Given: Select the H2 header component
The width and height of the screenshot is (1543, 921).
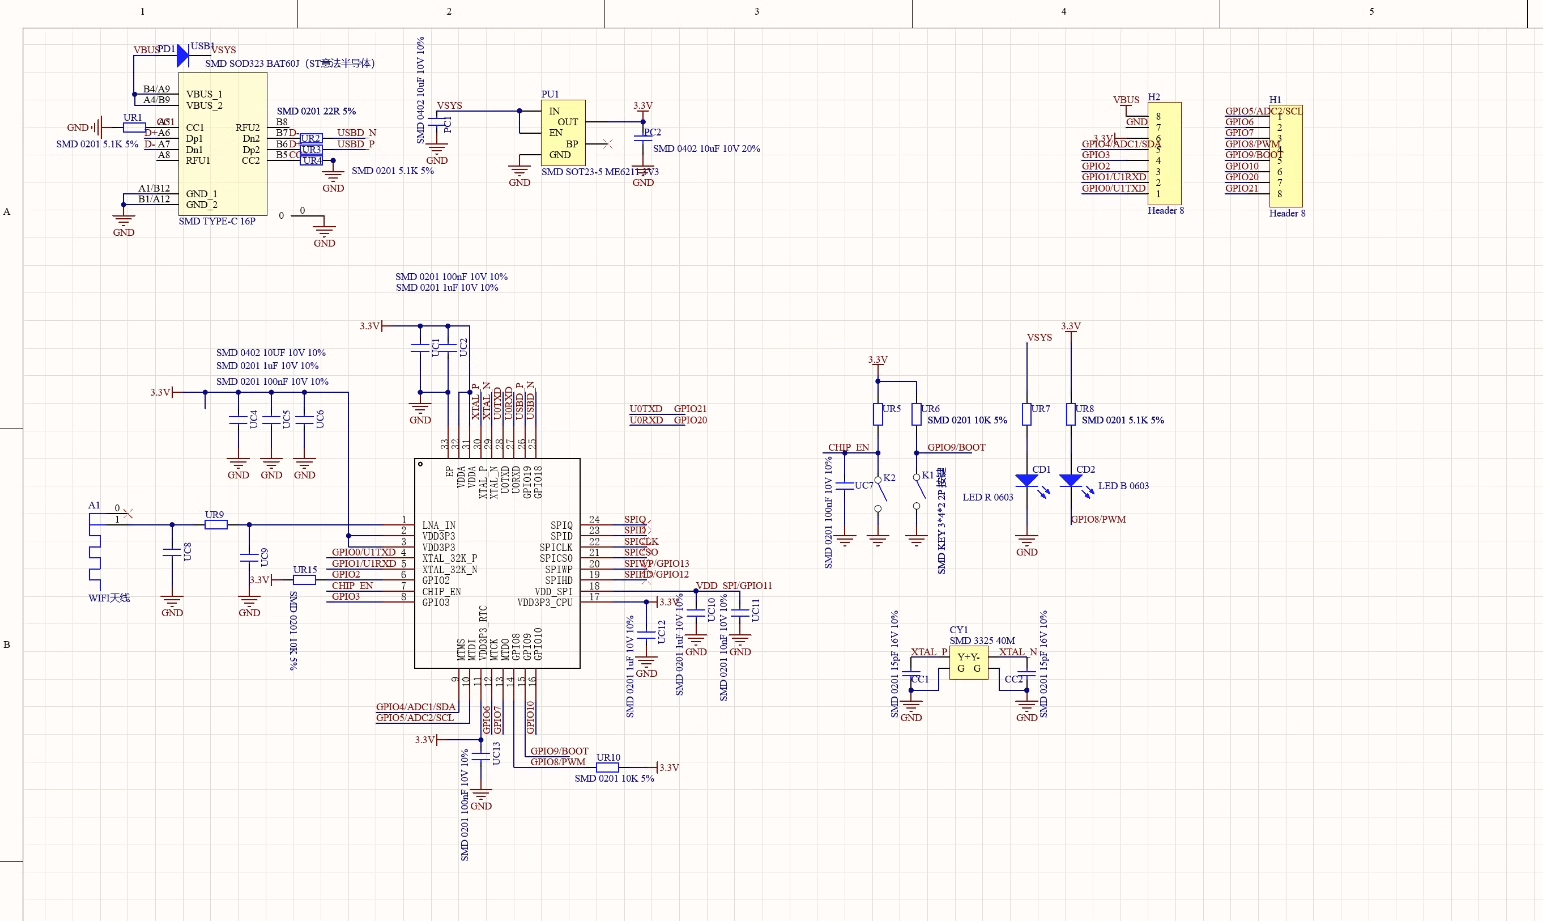Looking at the screenshot, I should pos(1165,153).
